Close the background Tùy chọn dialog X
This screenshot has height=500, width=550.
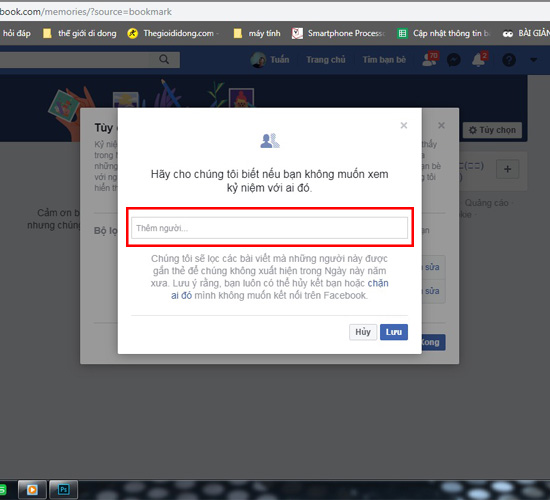tap(441, 125)
